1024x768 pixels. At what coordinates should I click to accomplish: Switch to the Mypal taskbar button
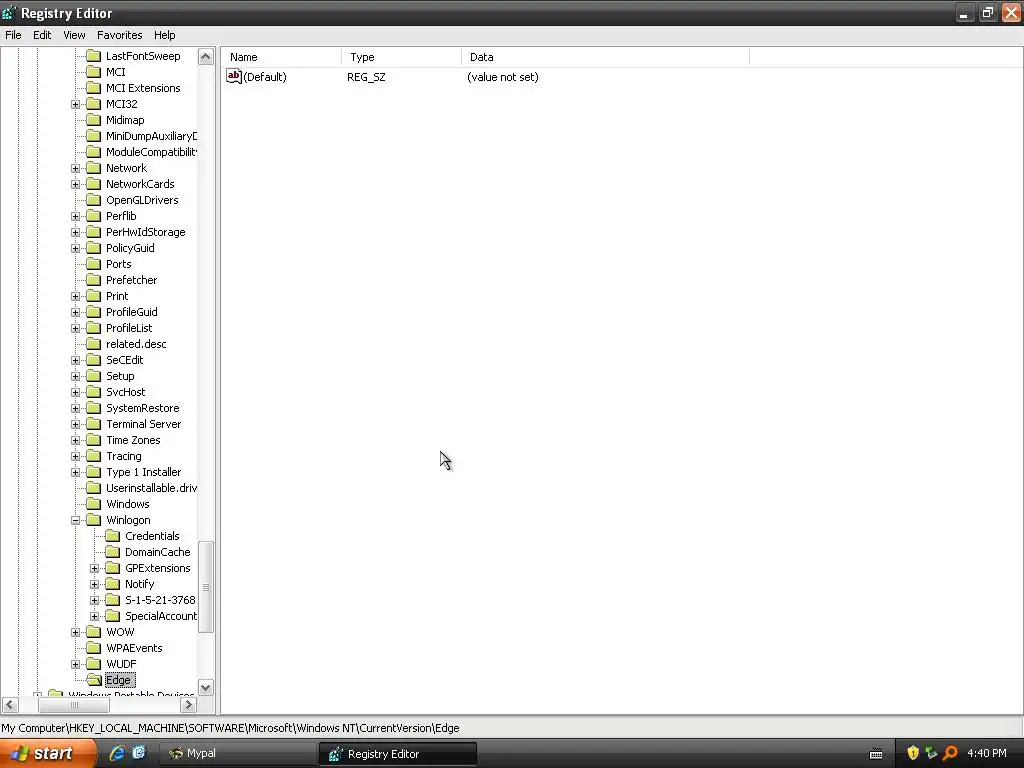238,754
